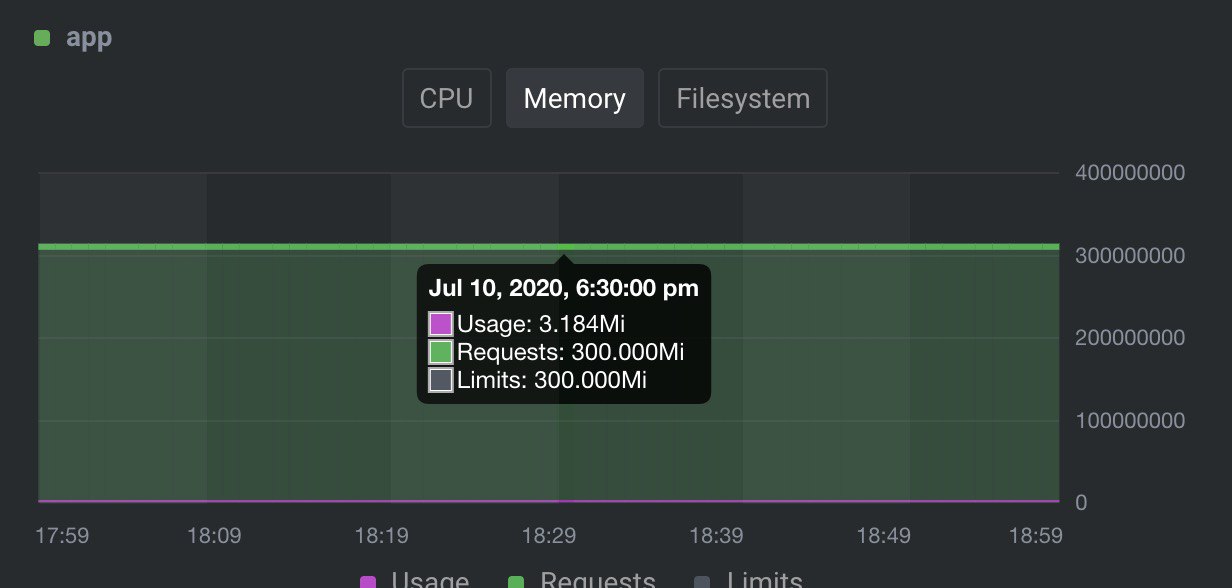
Task: Click the 18:09 time axis label
Action: [x=214, y=536]
